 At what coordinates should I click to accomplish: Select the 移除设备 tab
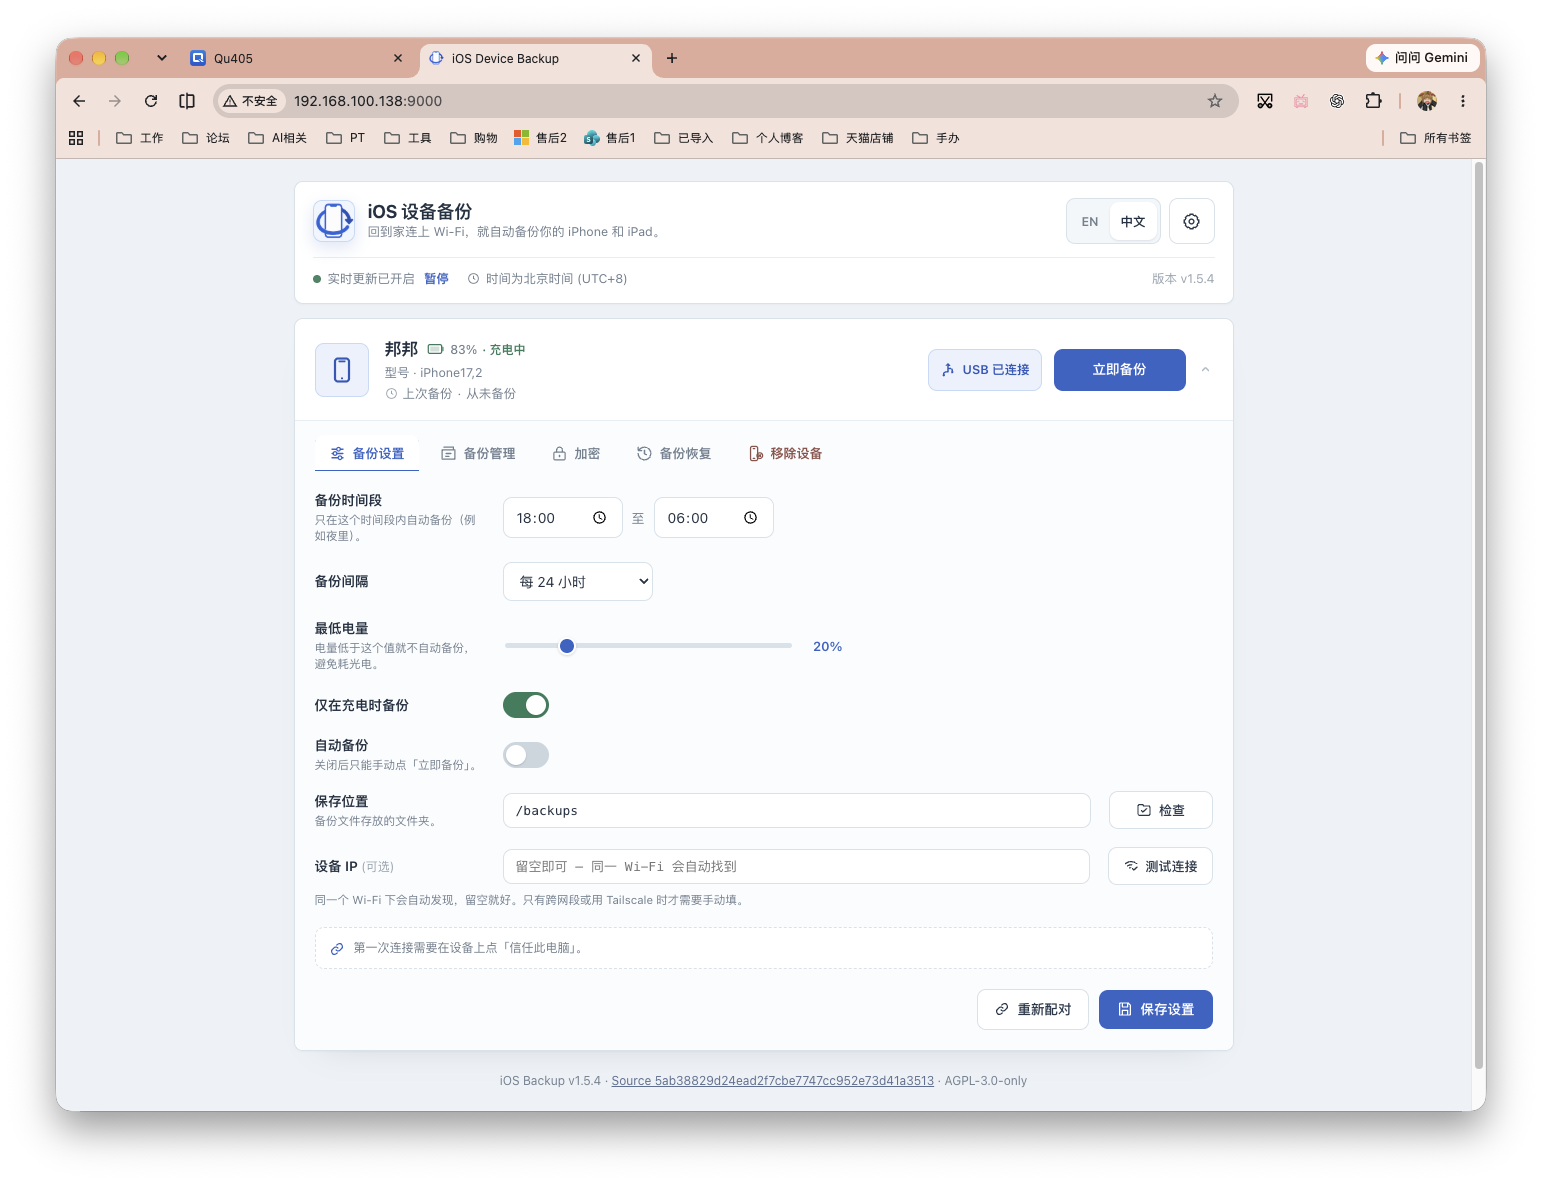pyautogui.click(x=785, y=454)
